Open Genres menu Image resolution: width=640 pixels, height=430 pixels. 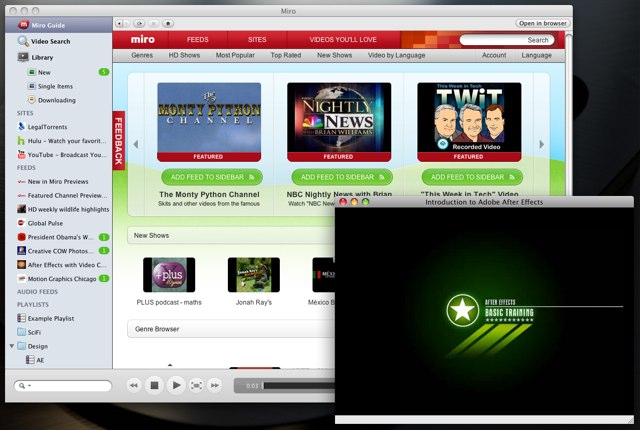(x=142, y=55)
